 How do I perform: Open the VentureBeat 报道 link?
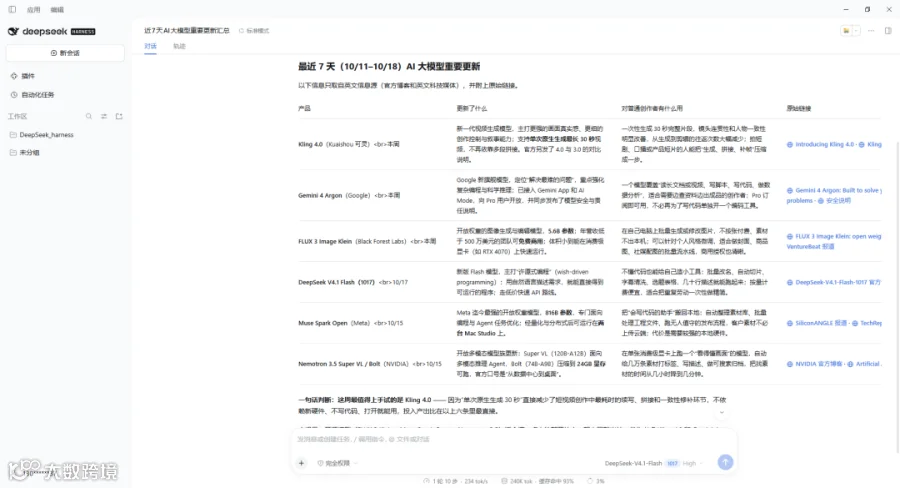[810, 246]
